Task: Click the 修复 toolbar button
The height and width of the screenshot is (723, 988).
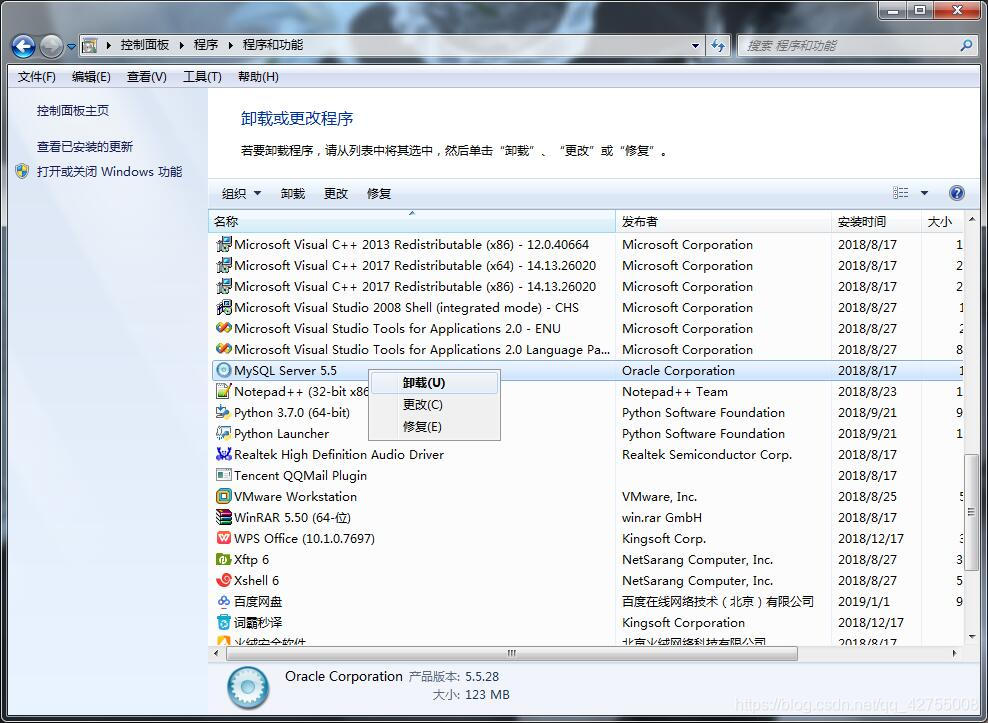Action: 379,194
